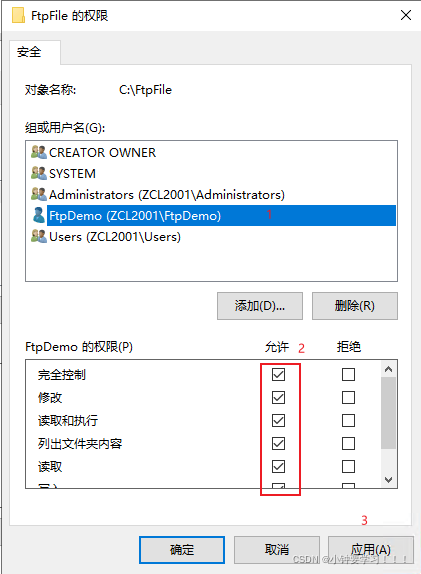Toggle Allow checkbox for 读取
The image size is (421, 574).
278,467
